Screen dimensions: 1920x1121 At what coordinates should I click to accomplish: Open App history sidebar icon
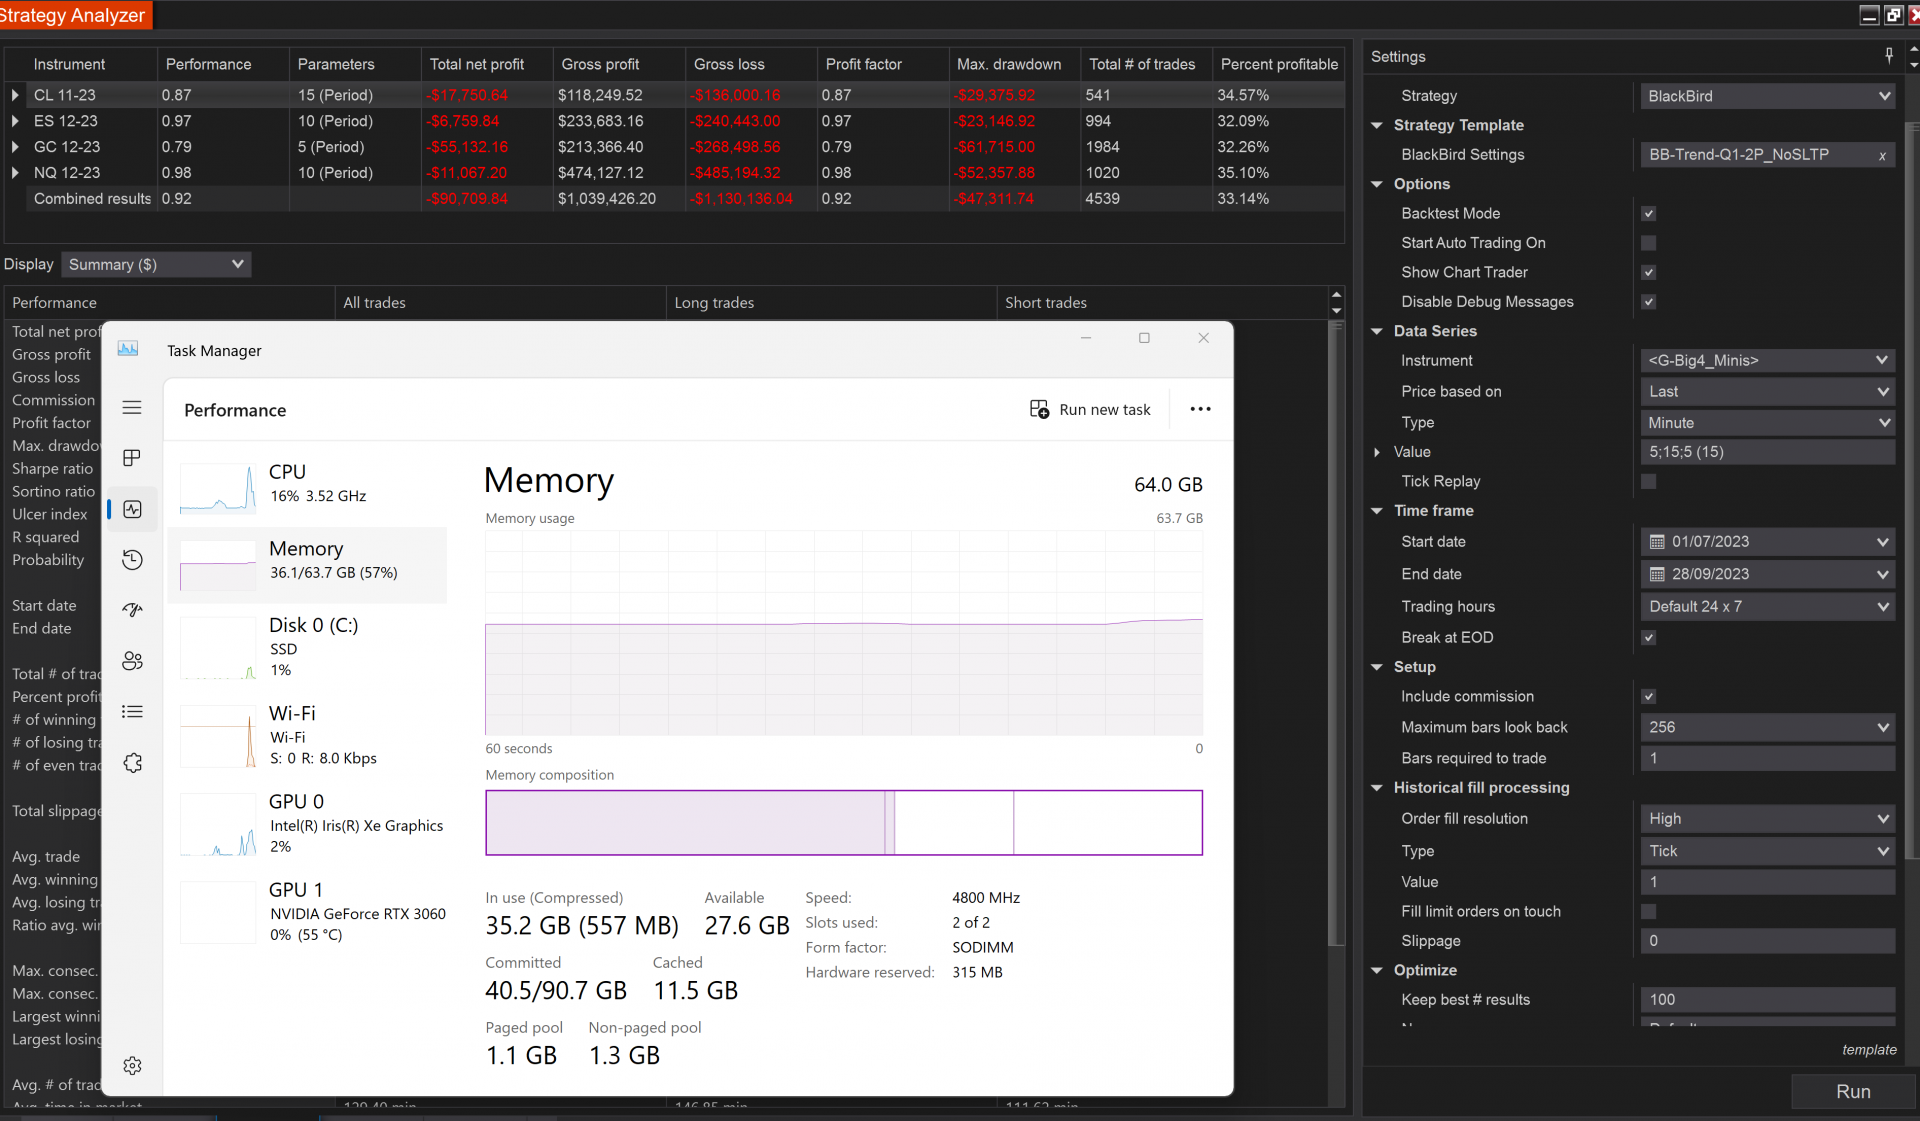tap(132, 560)
